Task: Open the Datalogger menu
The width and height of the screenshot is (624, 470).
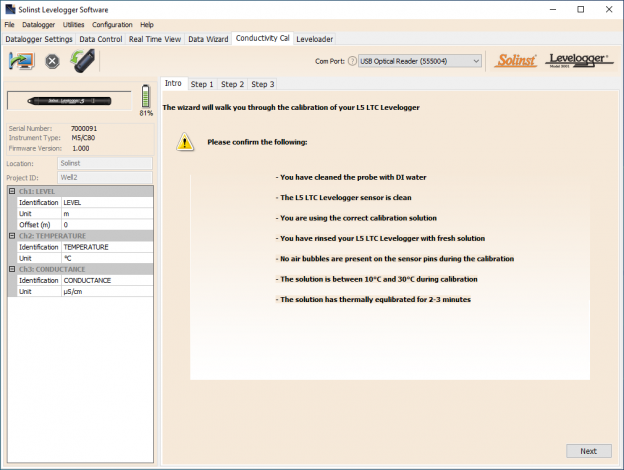Action: (38, 24)
